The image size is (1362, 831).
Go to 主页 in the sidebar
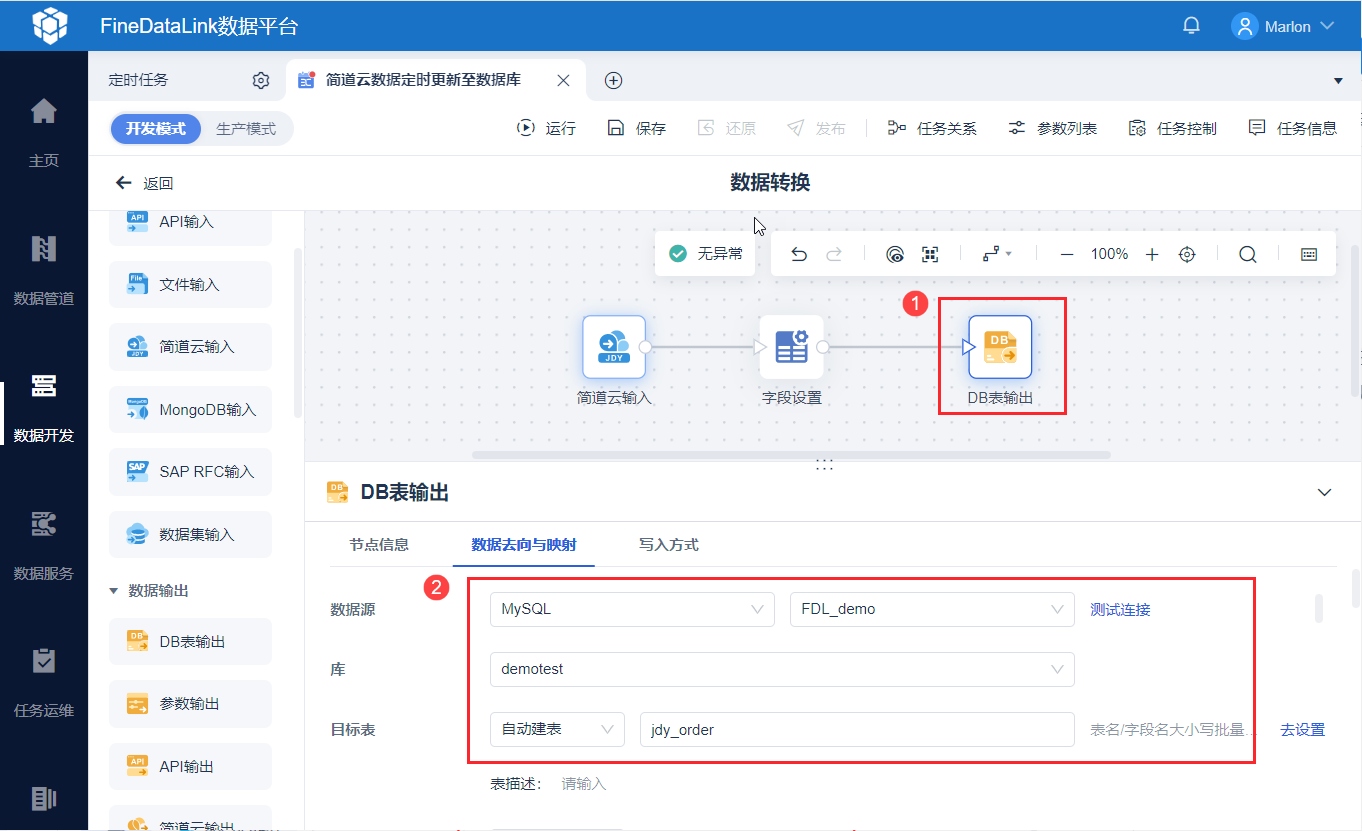click(x=44, y=130)
